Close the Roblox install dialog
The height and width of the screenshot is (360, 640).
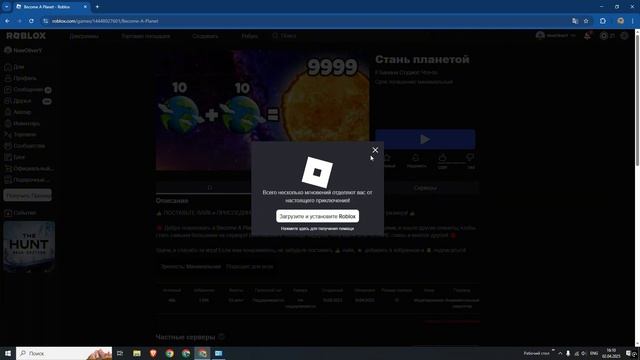[375, 150]
